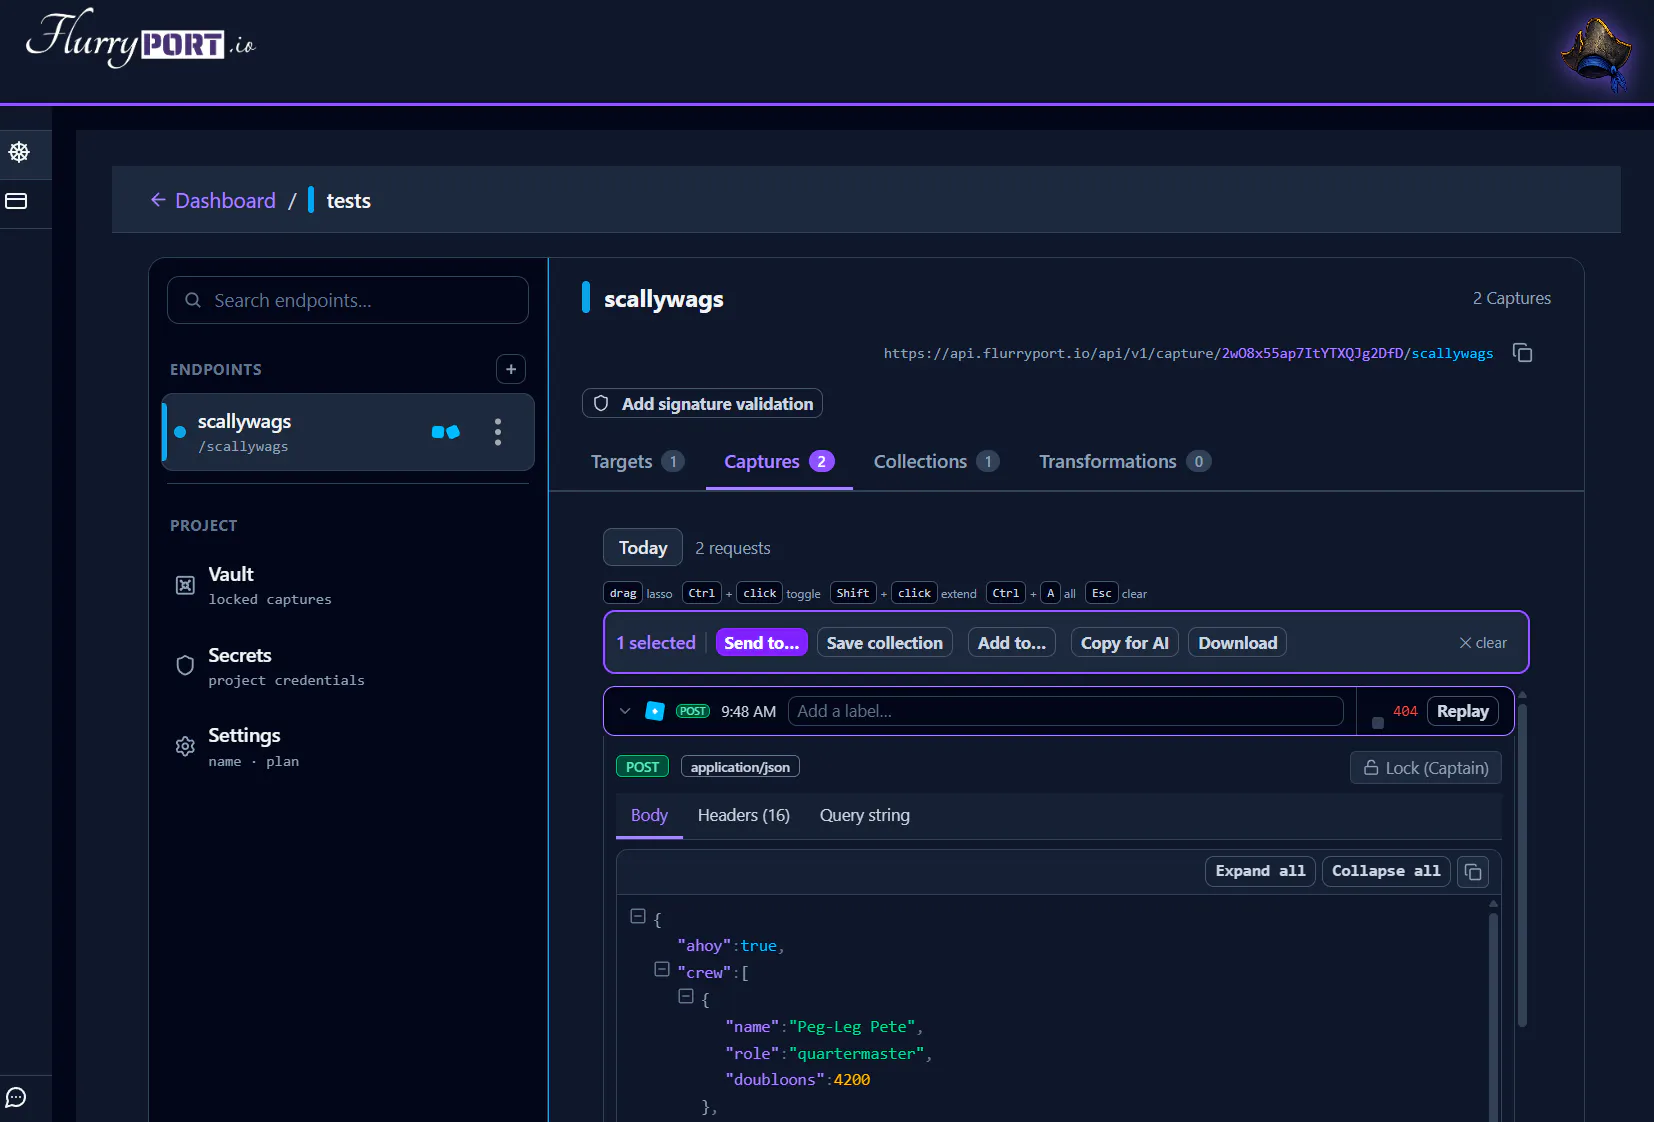
Task: Open the Body tab
Action: 649,816
